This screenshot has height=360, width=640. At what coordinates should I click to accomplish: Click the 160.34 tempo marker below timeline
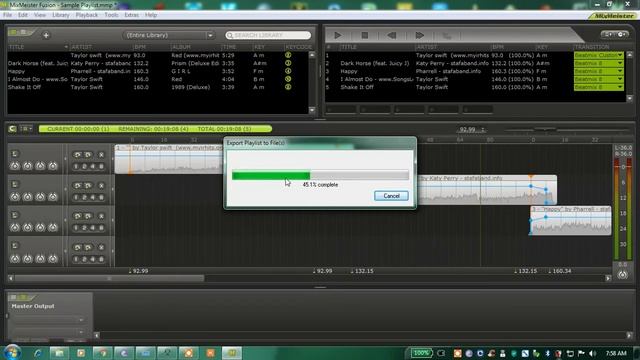(x=560, y=271)
